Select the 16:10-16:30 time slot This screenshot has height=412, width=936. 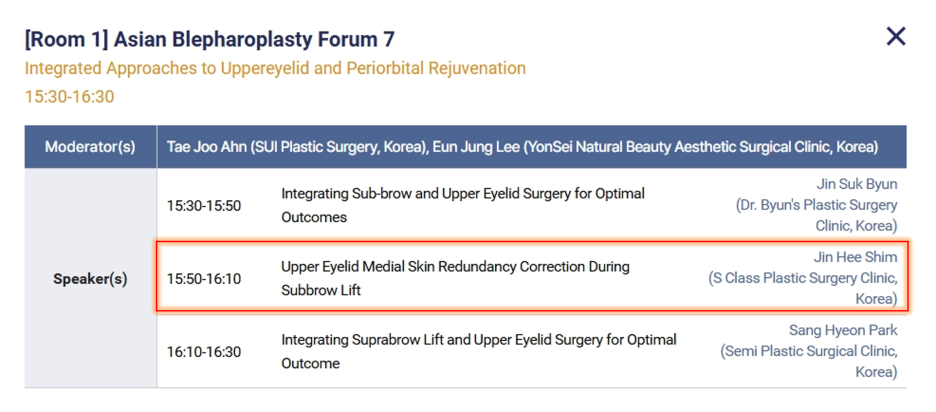click(x=204, y=352)
